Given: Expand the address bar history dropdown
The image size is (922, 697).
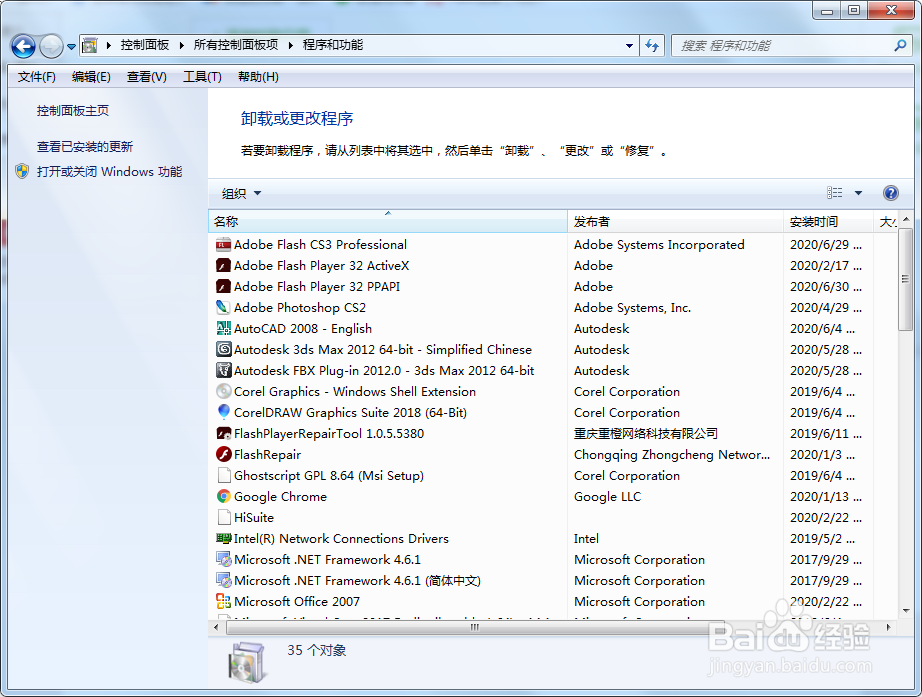Looking at the screenshot, I should pos(629,45).
